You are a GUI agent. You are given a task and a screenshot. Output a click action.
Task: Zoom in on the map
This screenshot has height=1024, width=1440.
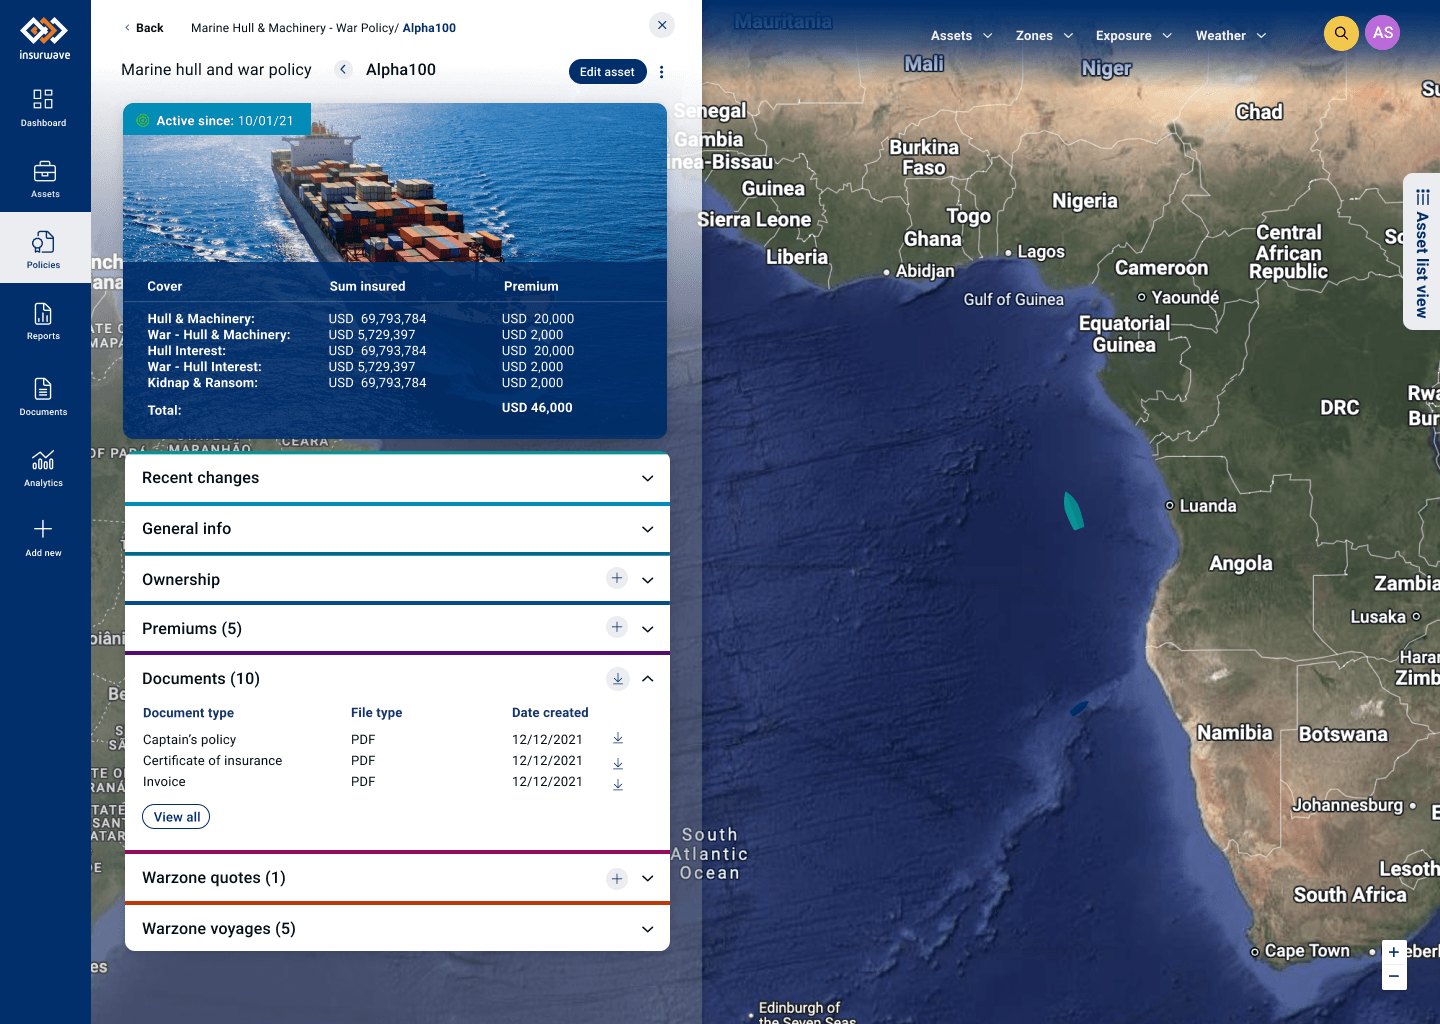click(x=1394, y=952)
